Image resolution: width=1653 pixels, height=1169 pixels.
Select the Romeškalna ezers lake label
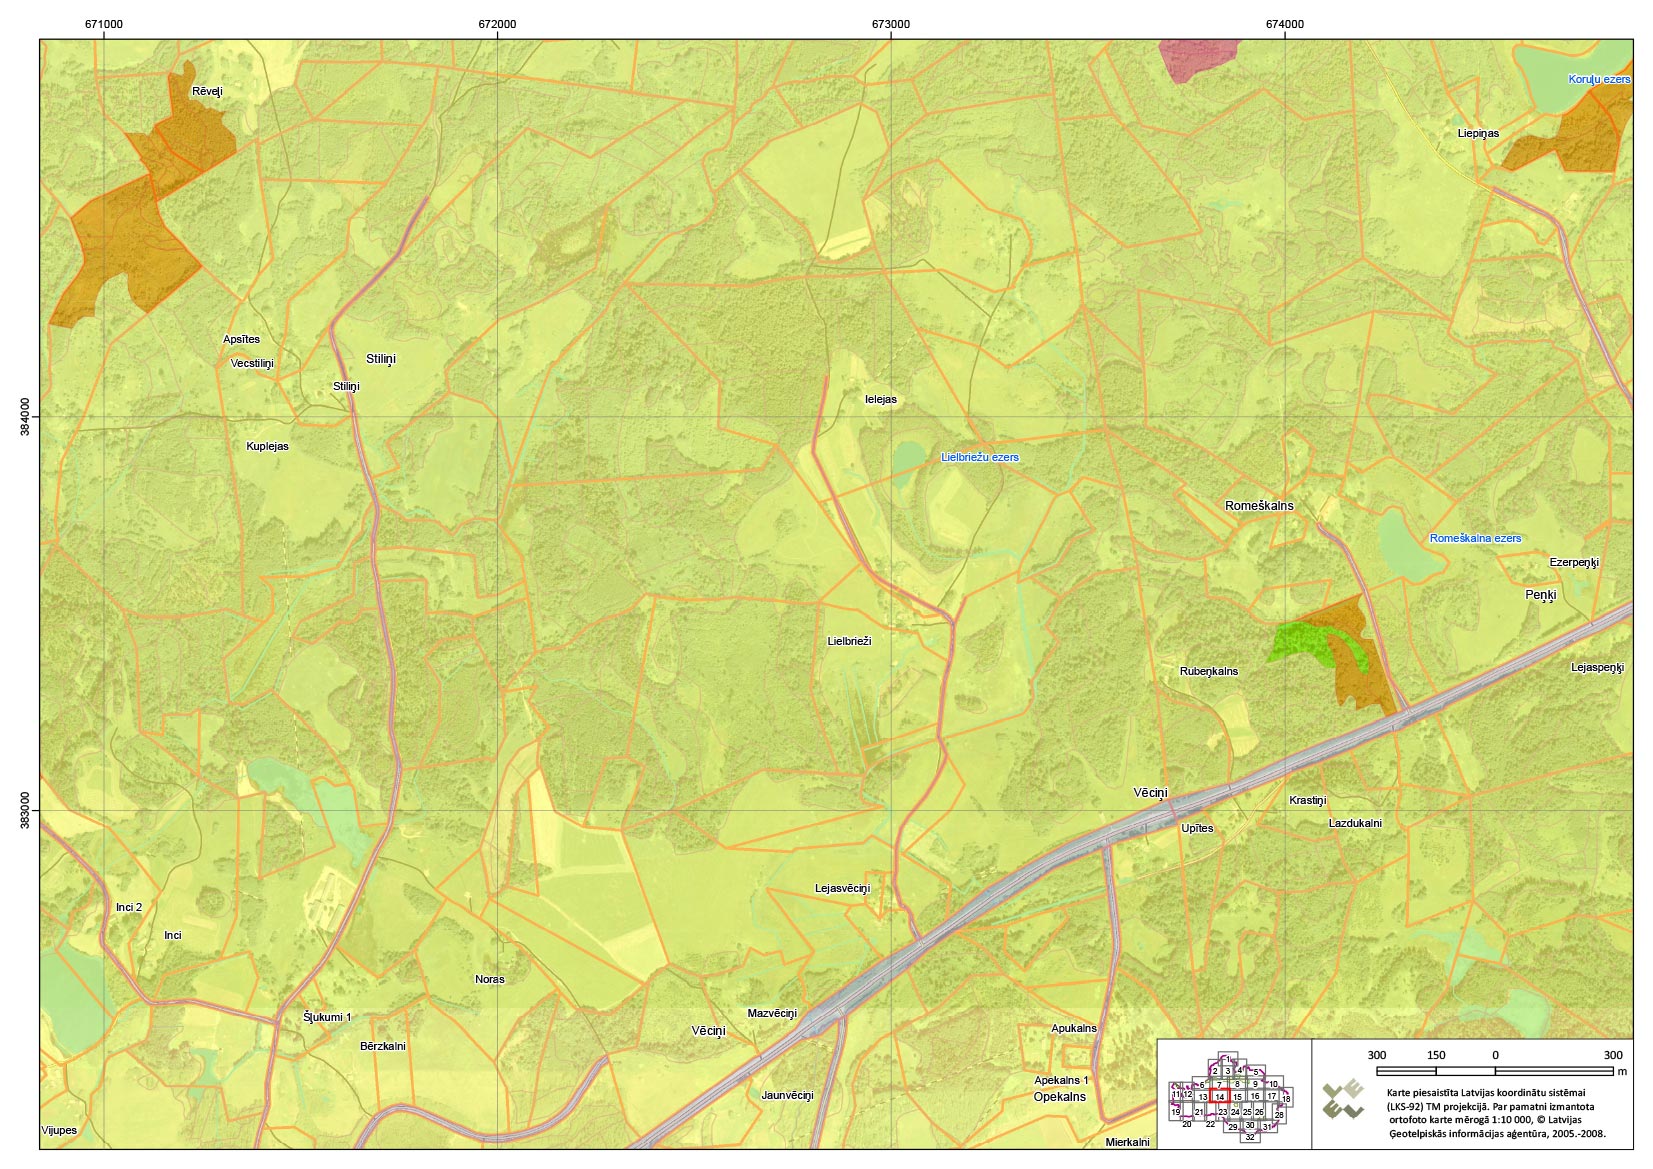[1474, 538]
